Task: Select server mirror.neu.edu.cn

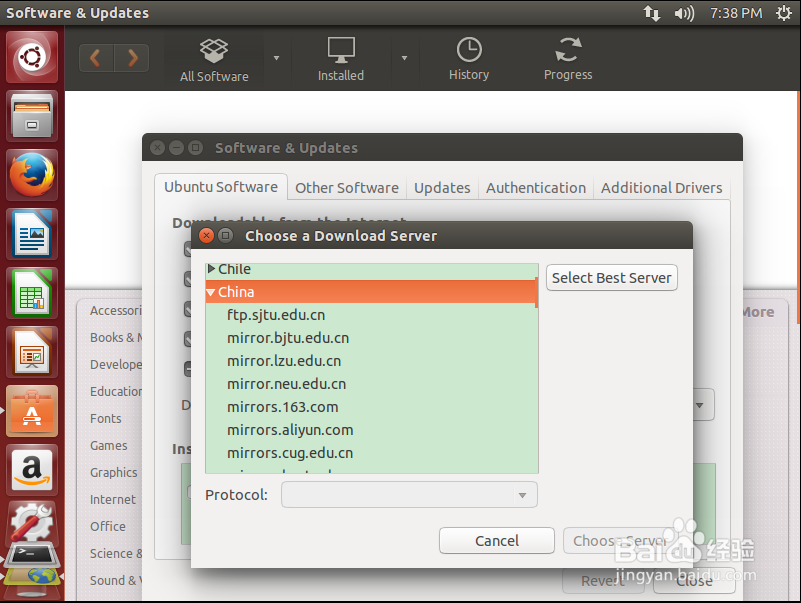Action: [371, 384]
